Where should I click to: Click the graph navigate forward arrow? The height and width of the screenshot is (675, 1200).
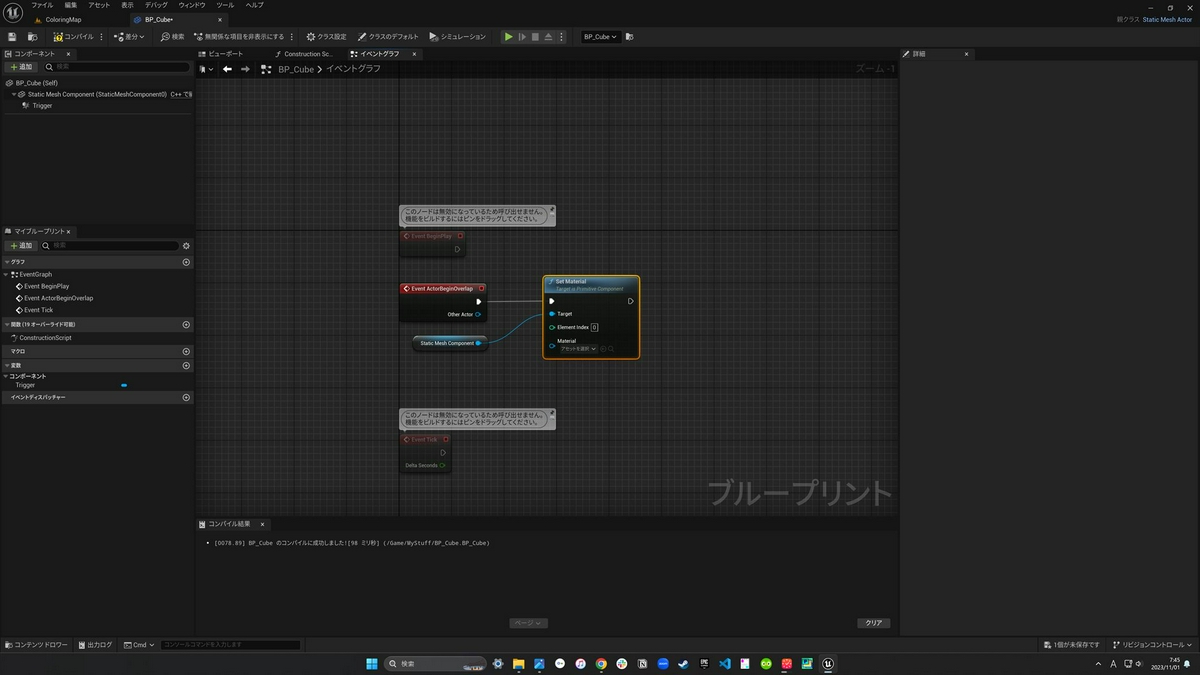(x=245, y=69)
